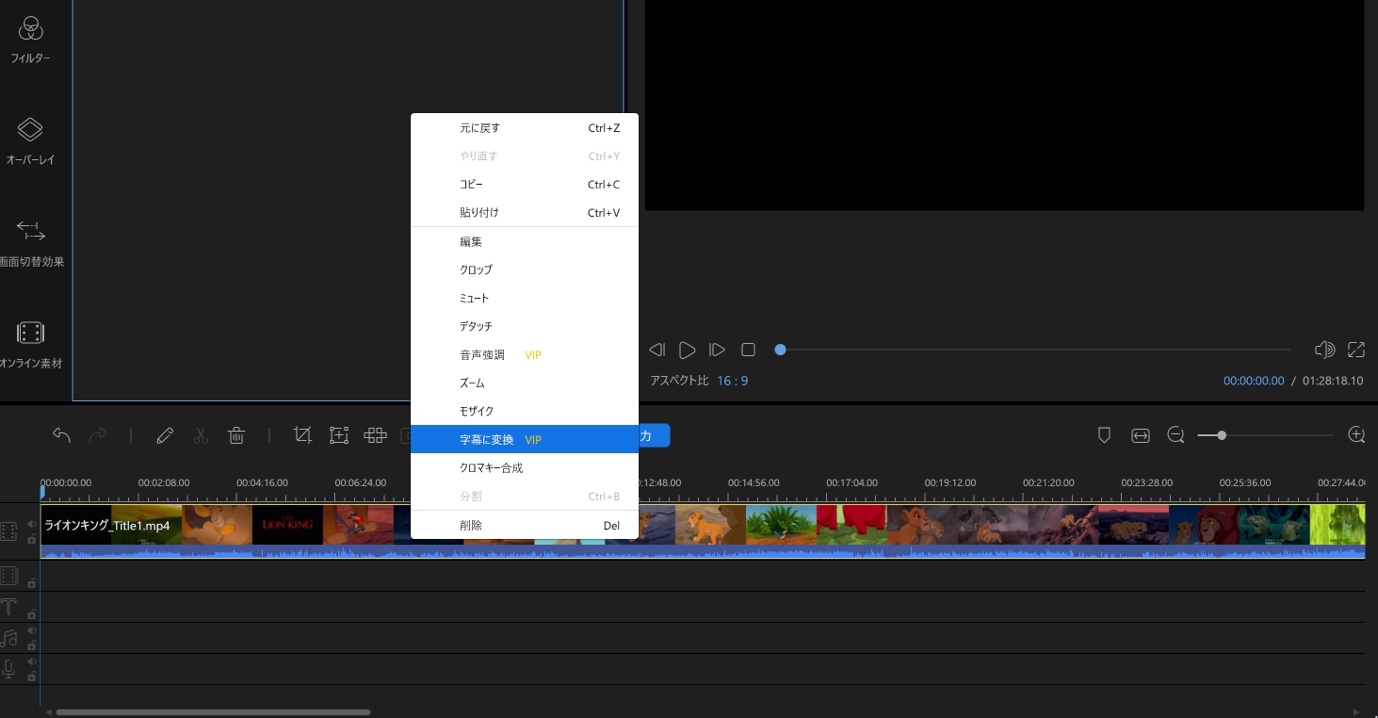Click the timeline zoom slider

click(1265, 435)
